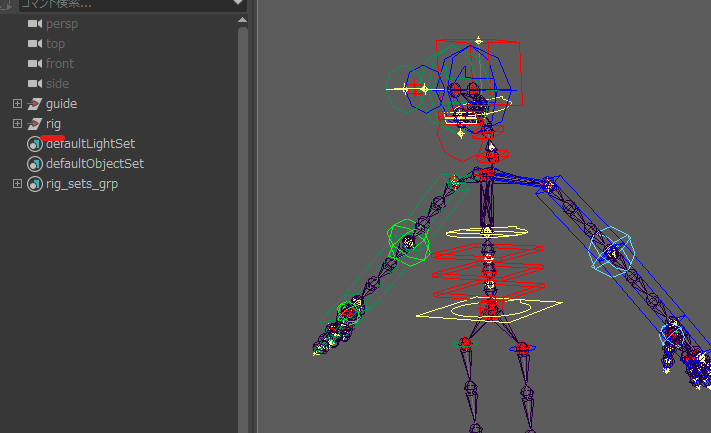Click the guide transform node icon

pyautogui.click(x=35, y=104)
